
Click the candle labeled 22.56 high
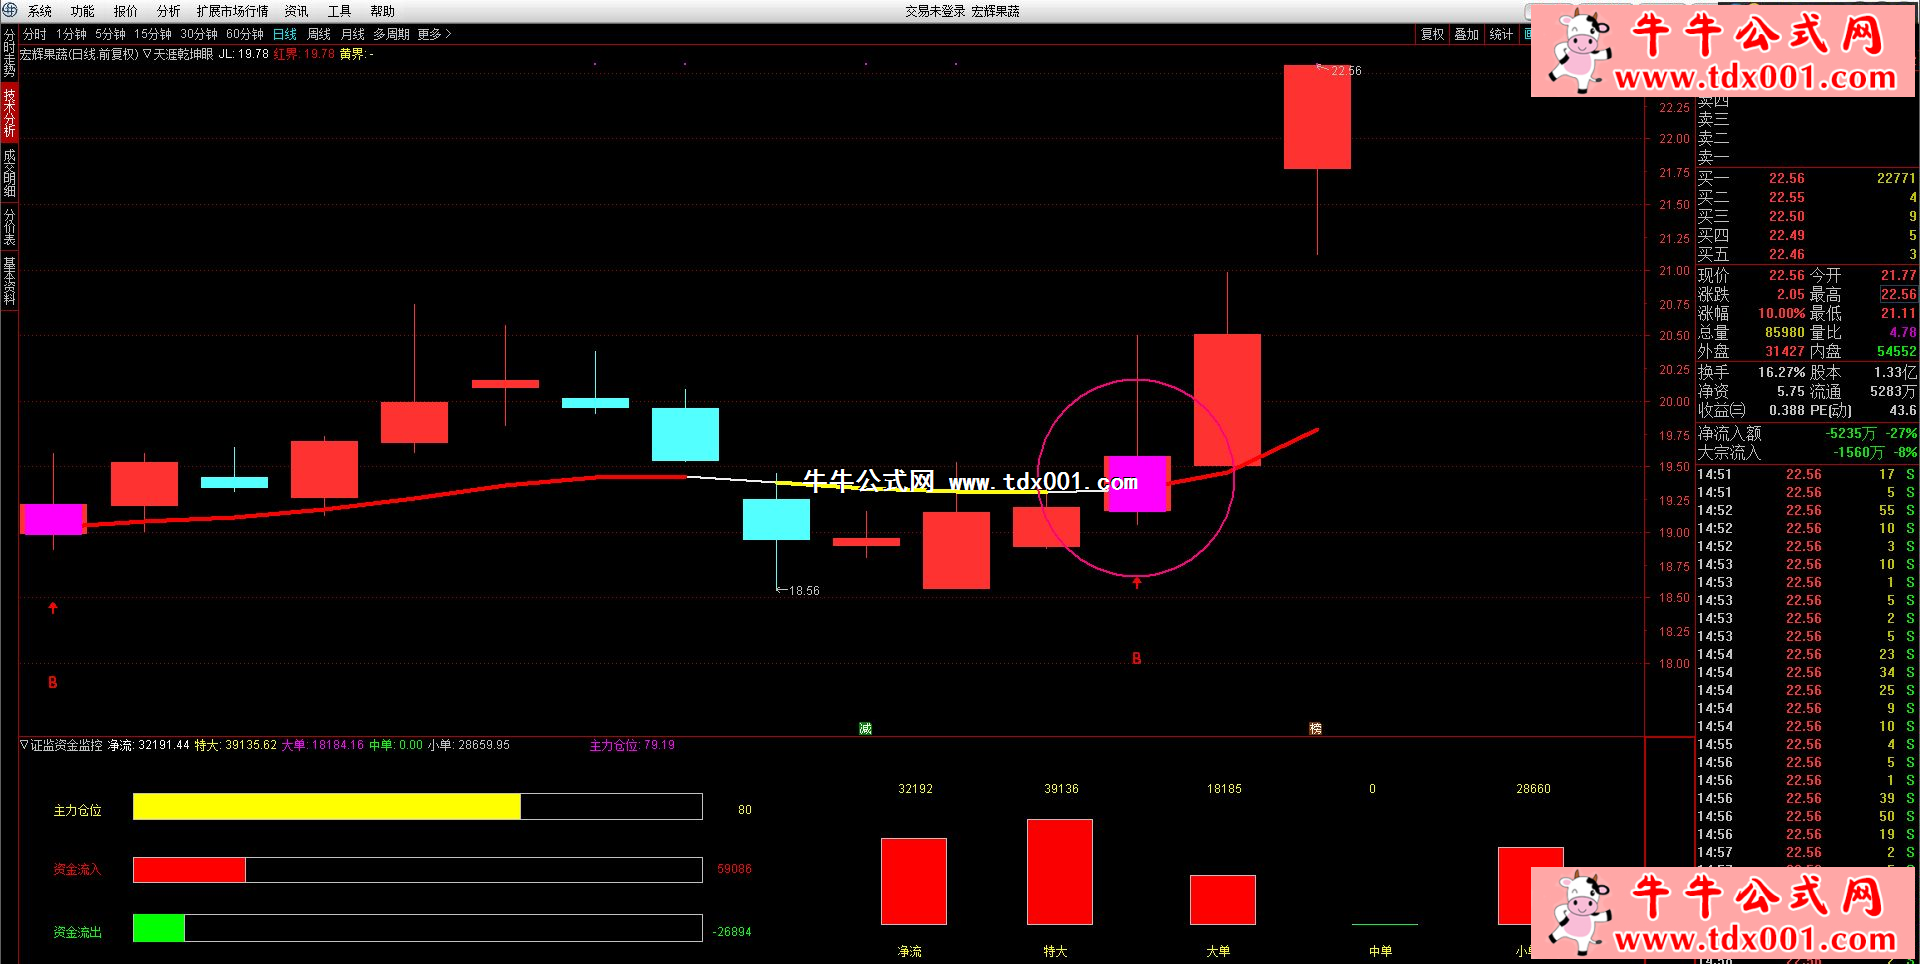(1317, 117)
